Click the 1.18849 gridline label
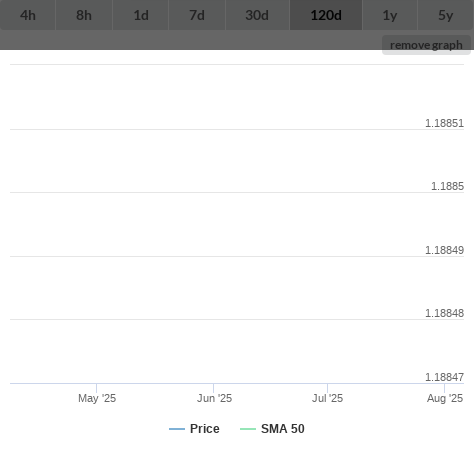This screenshot has height=455, width=474. click(x=444, y=250)
